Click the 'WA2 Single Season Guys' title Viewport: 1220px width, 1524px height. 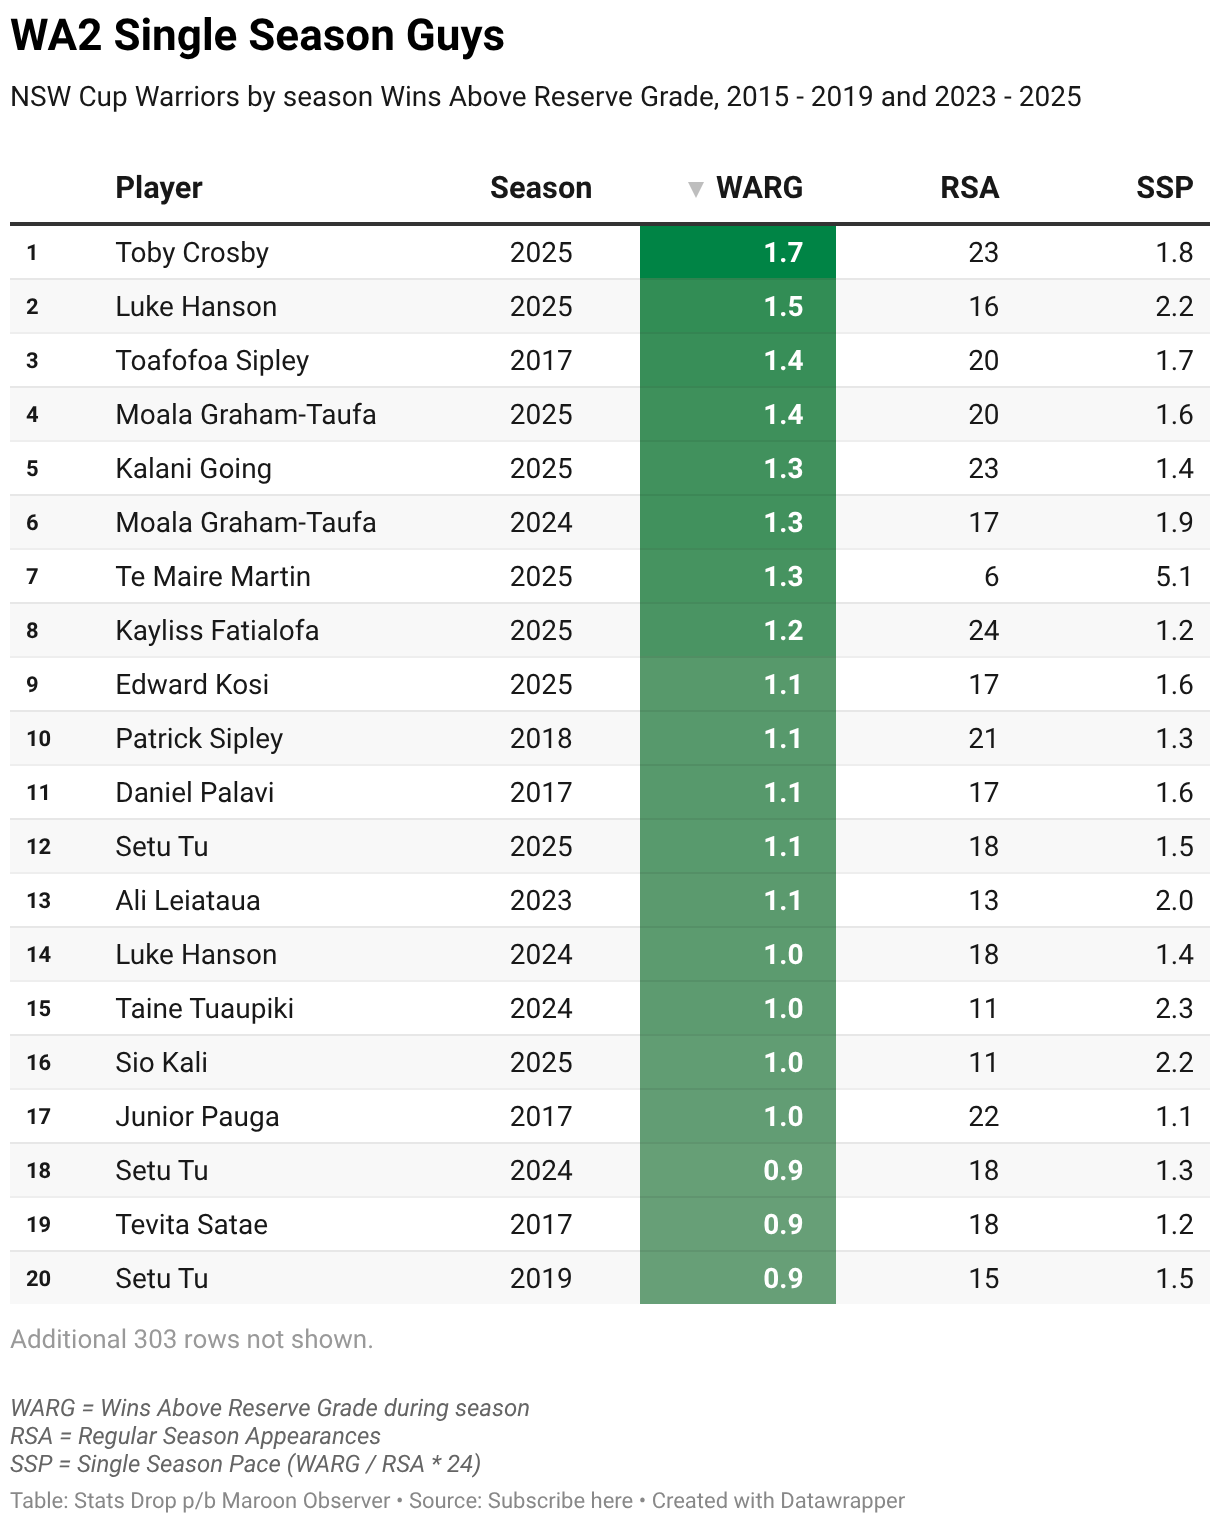[257, 36]
